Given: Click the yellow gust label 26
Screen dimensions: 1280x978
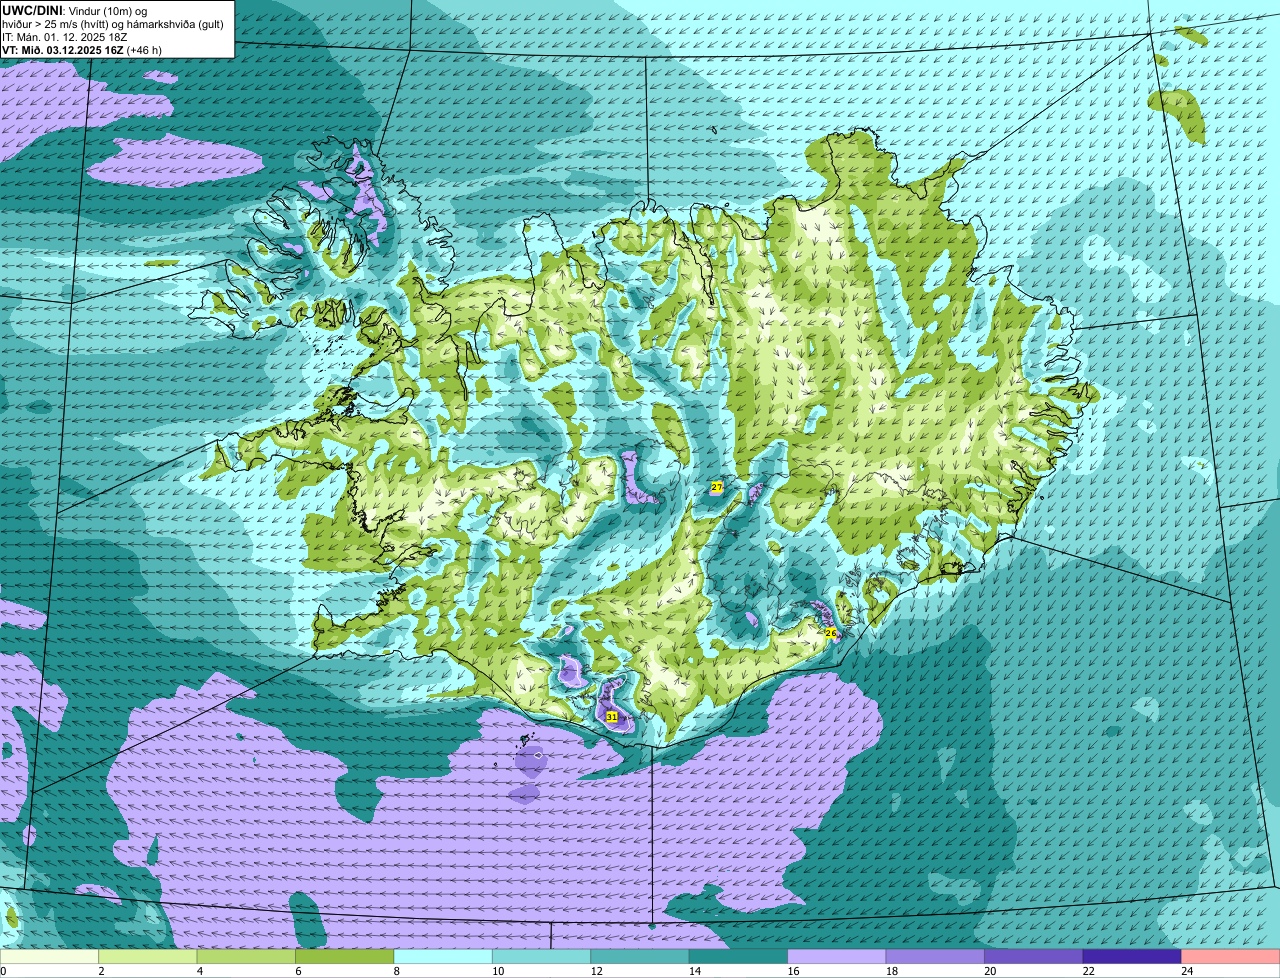Looking at the screenshot, I should [830, 633].
